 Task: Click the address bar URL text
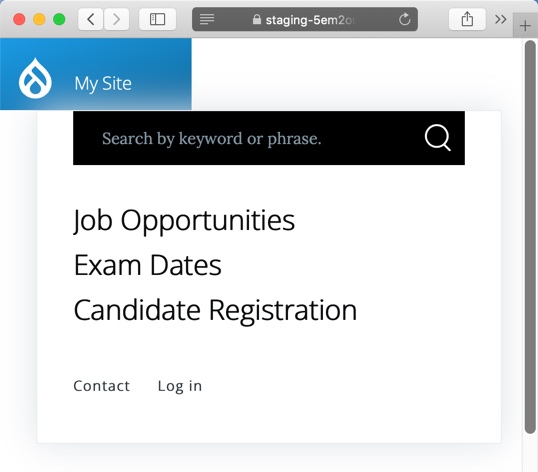point(309,20)
